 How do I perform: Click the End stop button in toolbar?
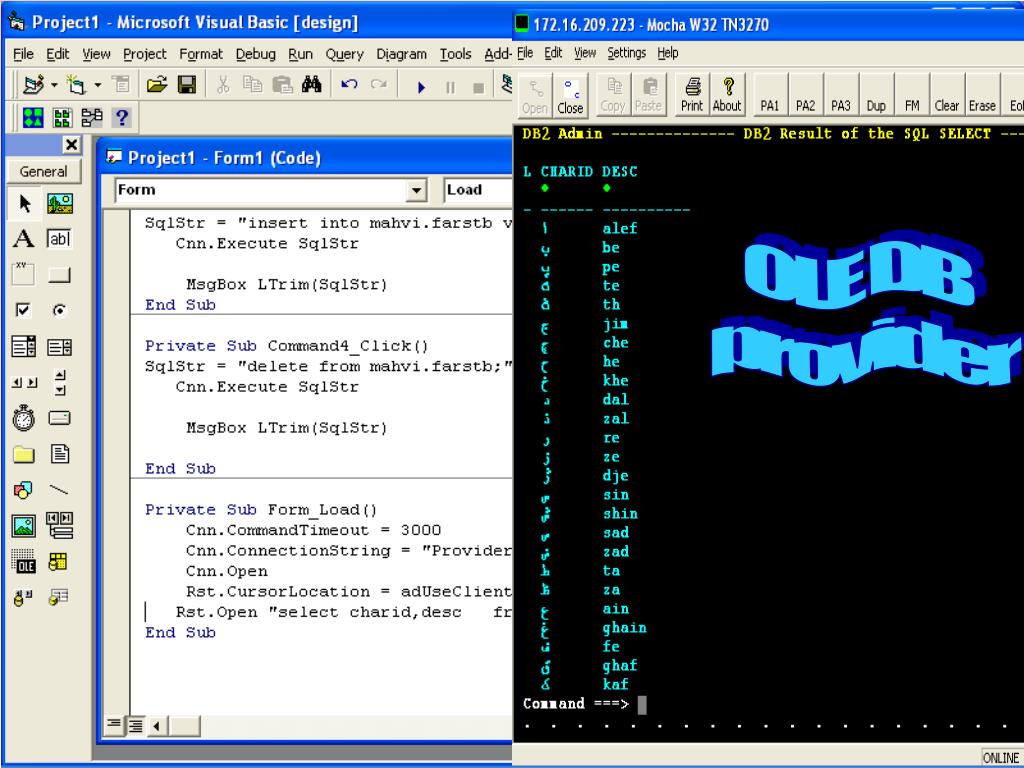pyautogui.click(x=479, y=87)
